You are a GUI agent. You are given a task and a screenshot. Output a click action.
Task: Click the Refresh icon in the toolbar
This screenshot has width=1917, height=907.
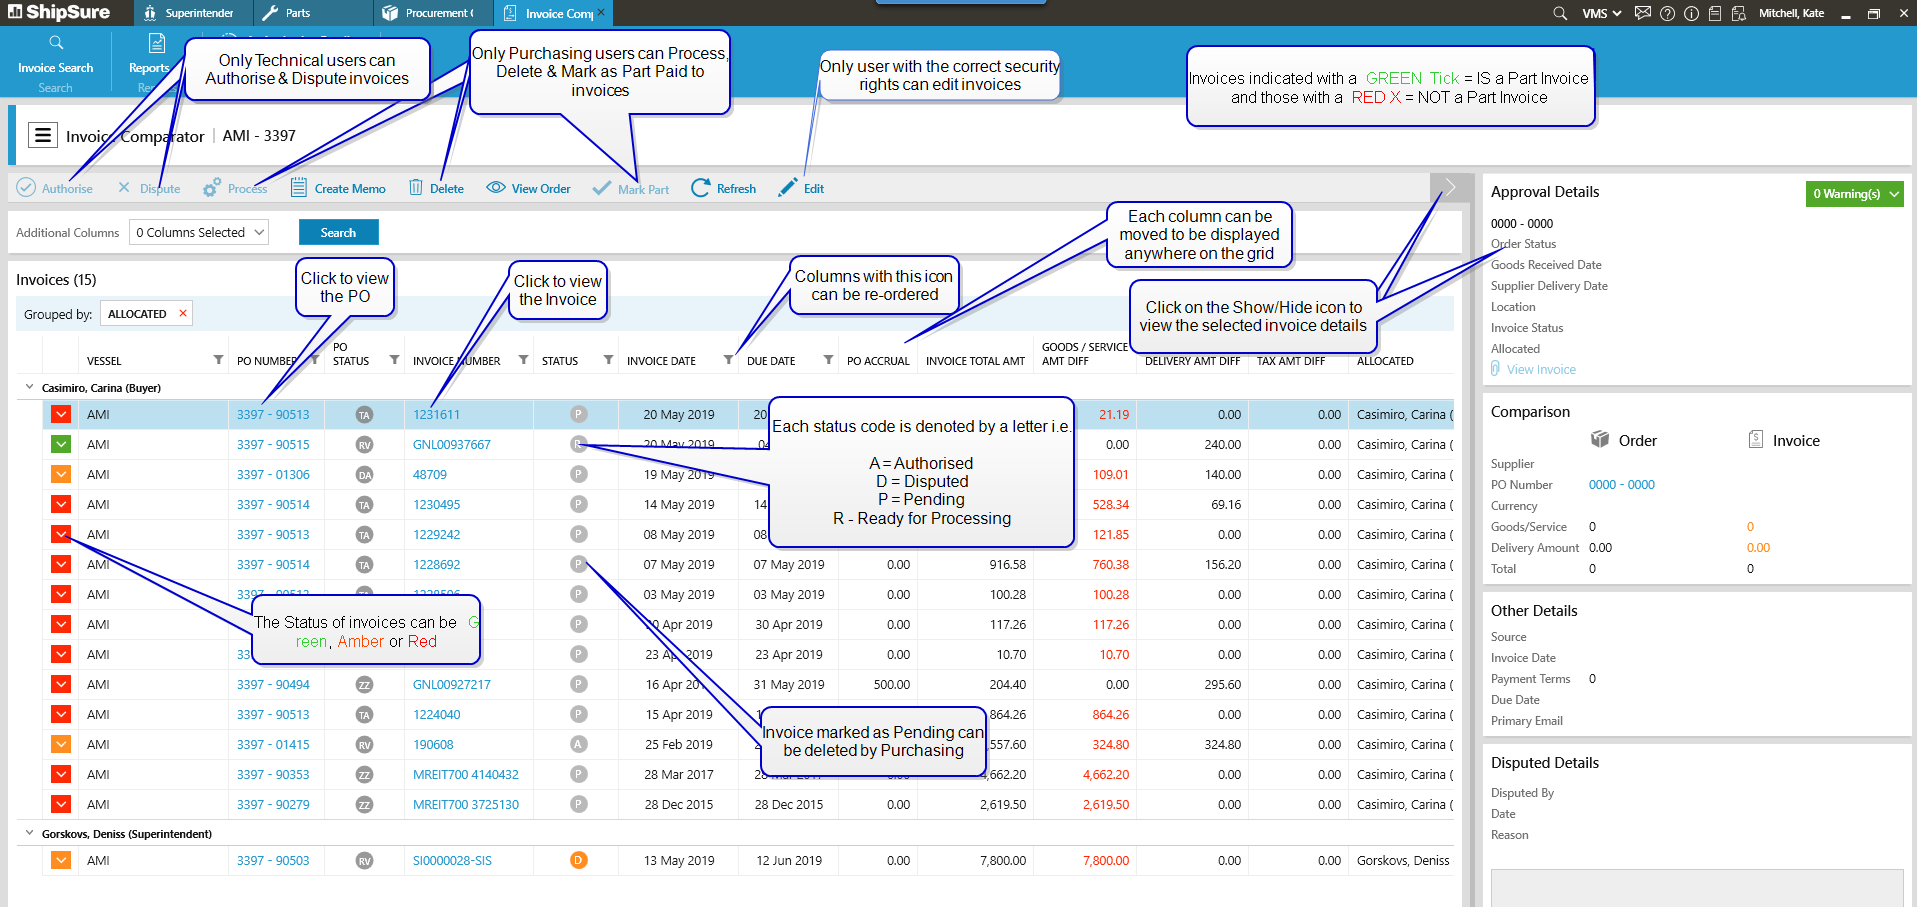701,188
